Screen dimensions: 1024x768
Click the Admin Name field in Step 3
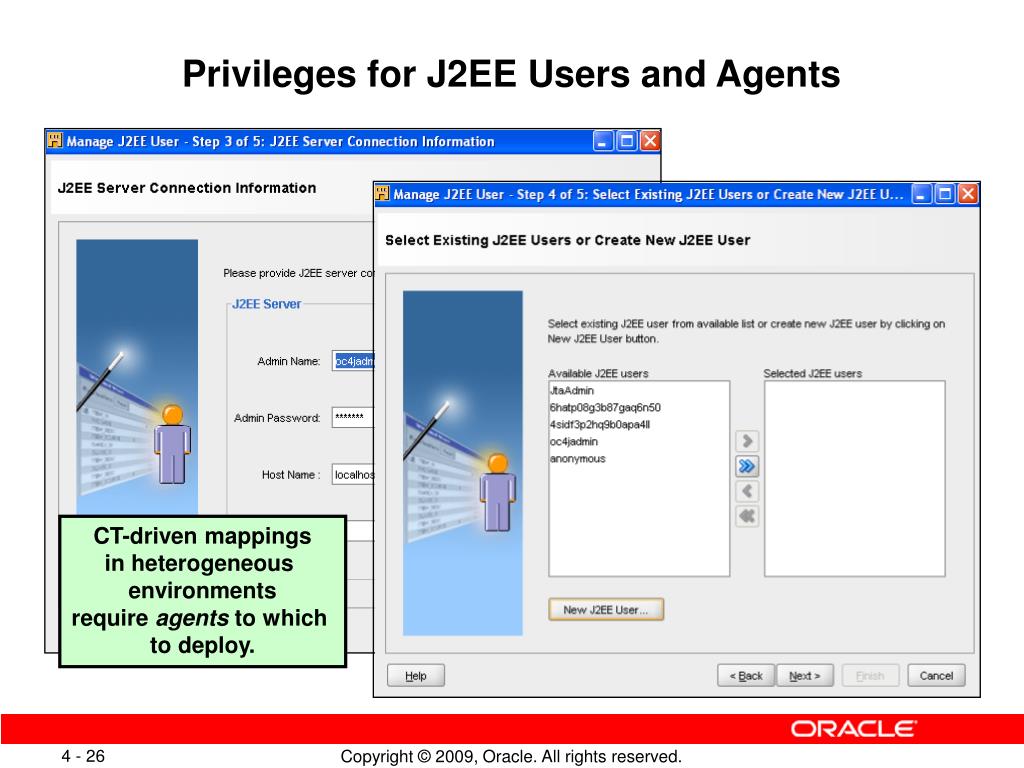(x=353, y=361)
